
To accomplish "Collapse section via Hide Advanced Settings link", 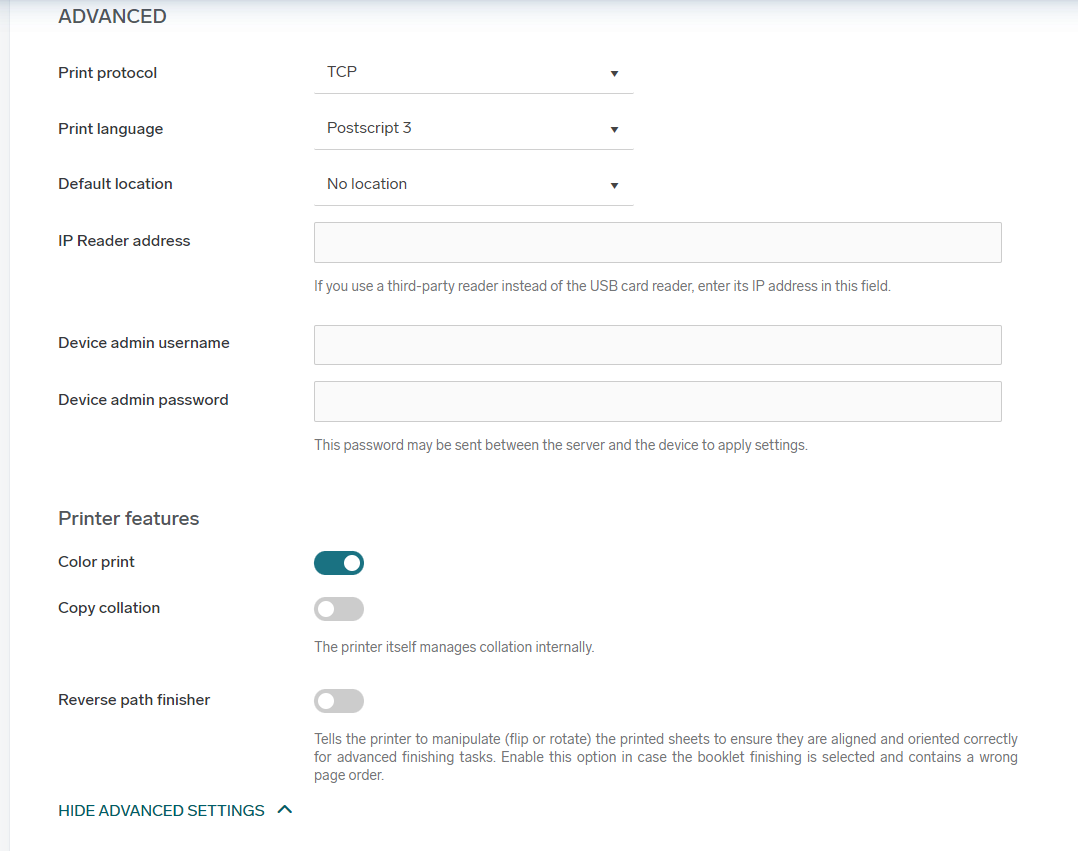I will (161, 811).
